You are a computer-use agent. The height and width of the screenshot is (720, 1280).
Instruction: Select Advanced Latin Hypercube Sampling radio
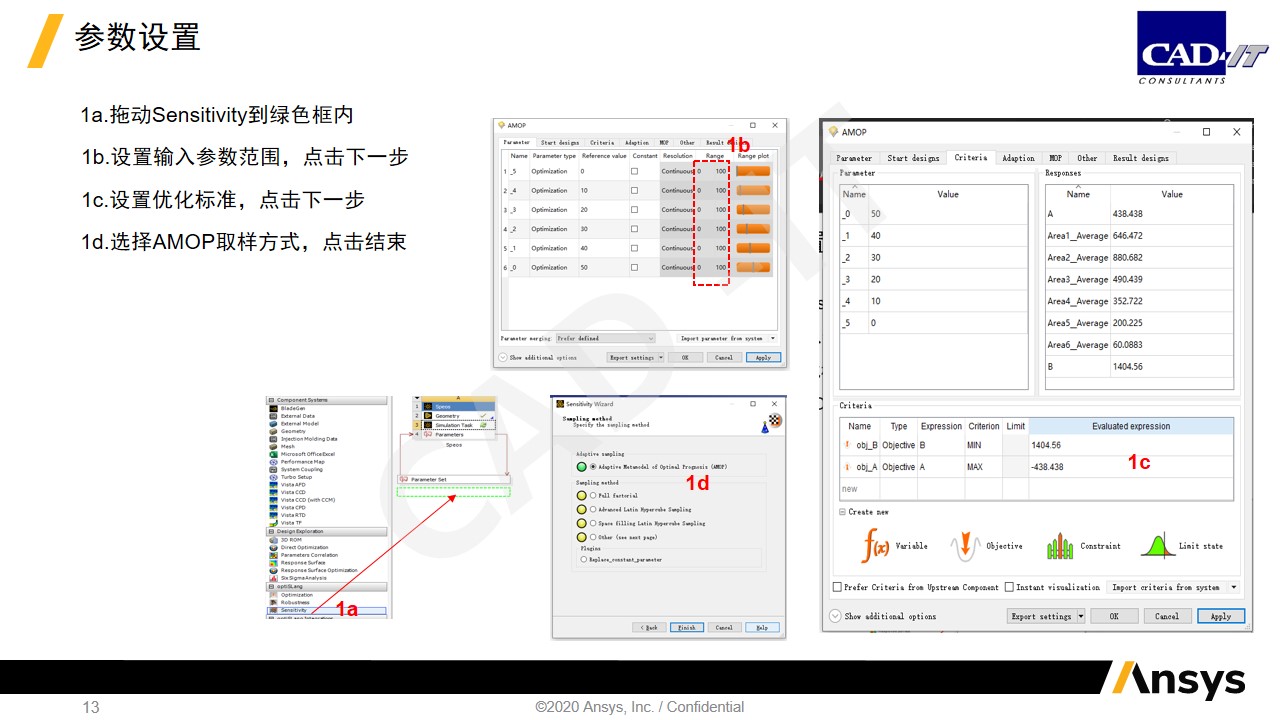coord(593,509)
